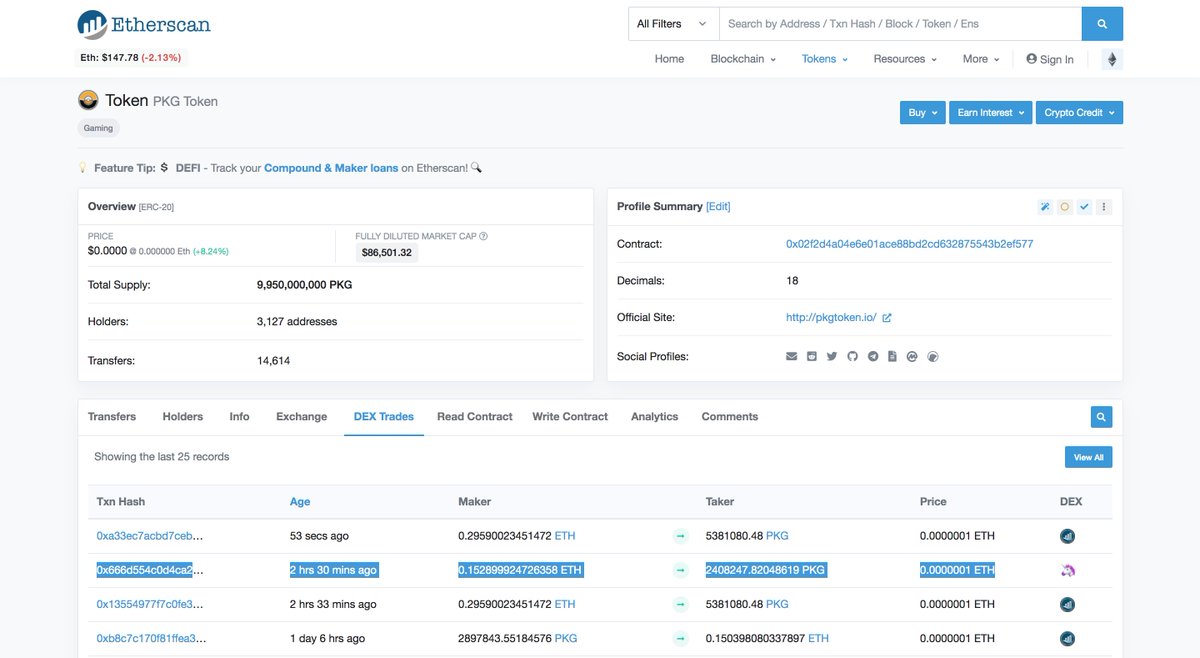The width and height of the screenshot is (1200, 658).
Task: Open the GitHub social profile icon
Action: 853,356
